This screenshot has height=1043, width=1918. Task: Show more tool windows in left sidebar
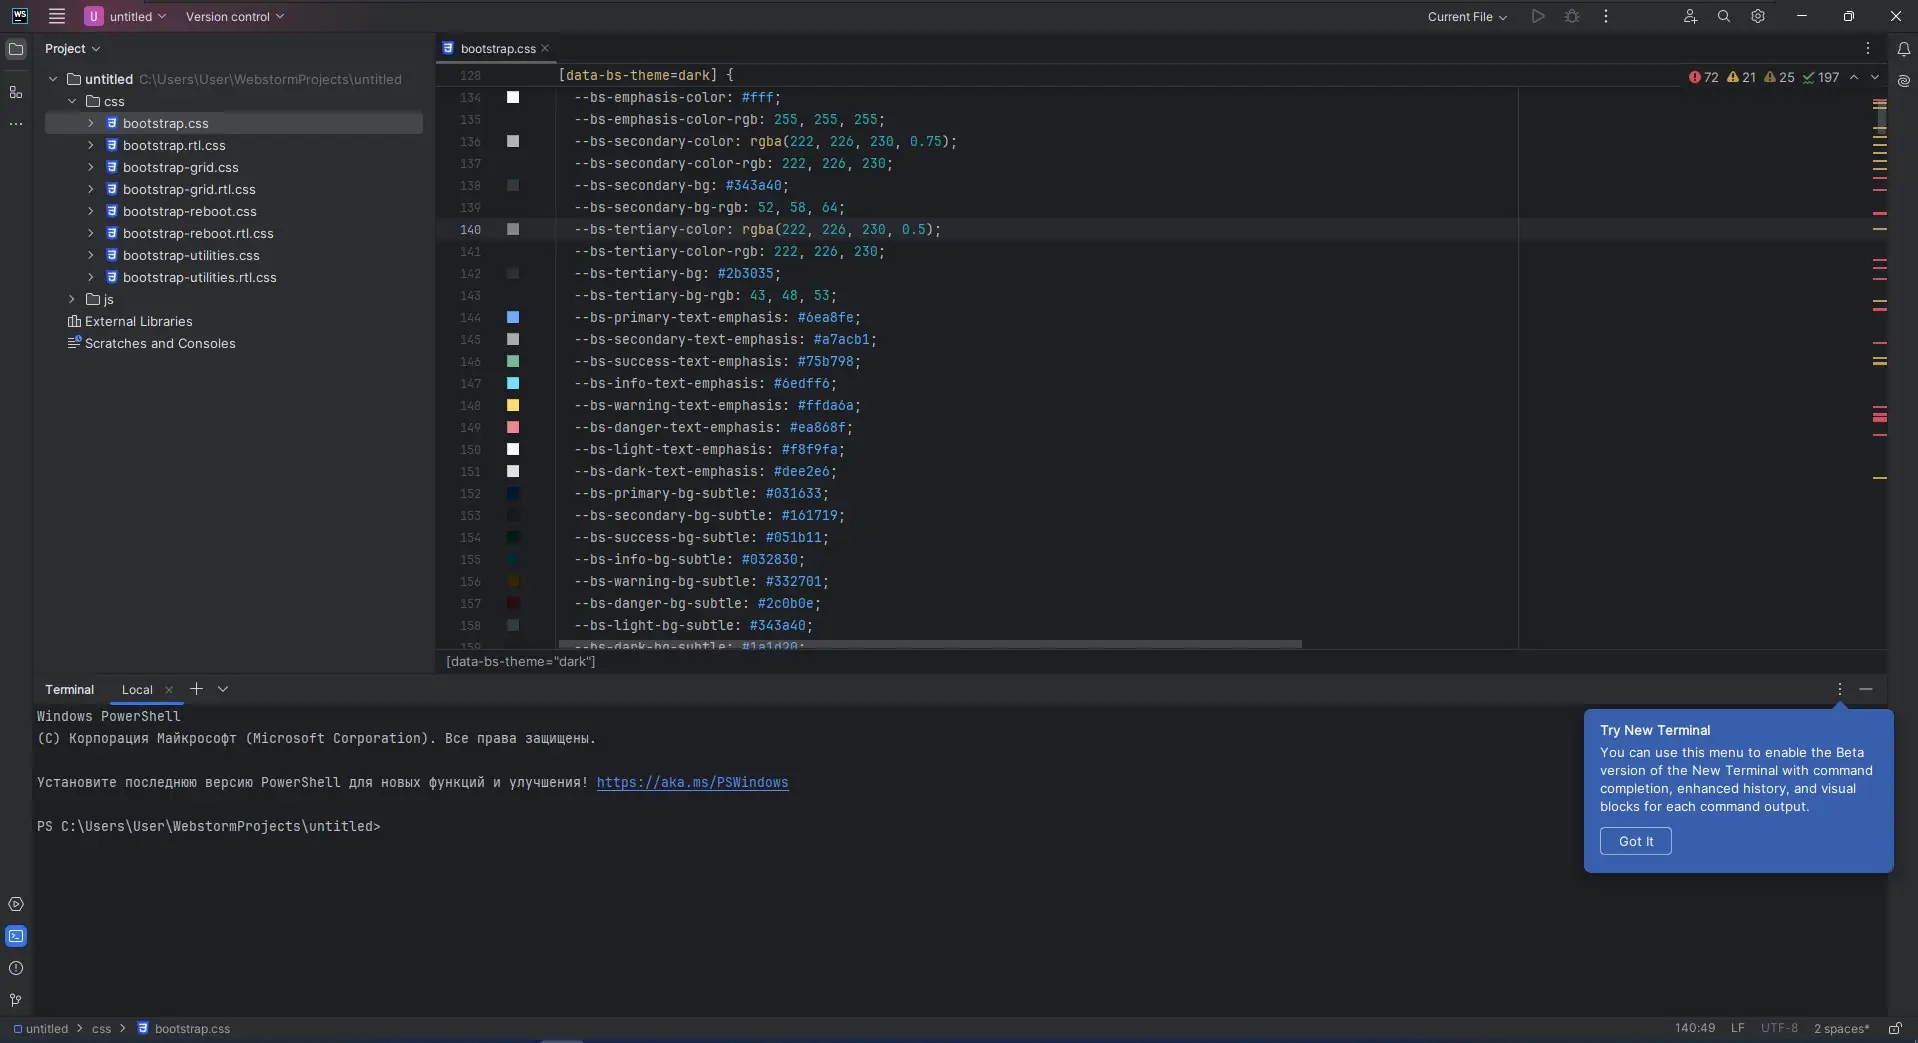click(x=16, y=124)
